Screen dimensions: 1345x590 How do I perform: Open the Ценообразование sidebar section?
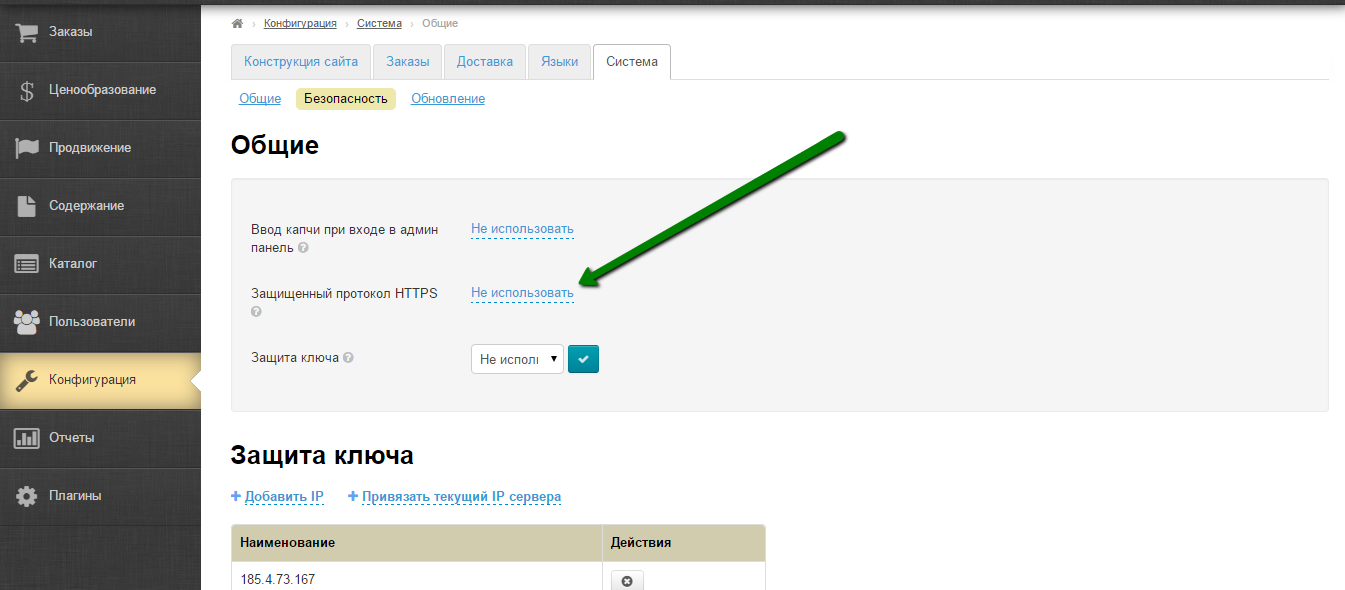pos(100,90)
